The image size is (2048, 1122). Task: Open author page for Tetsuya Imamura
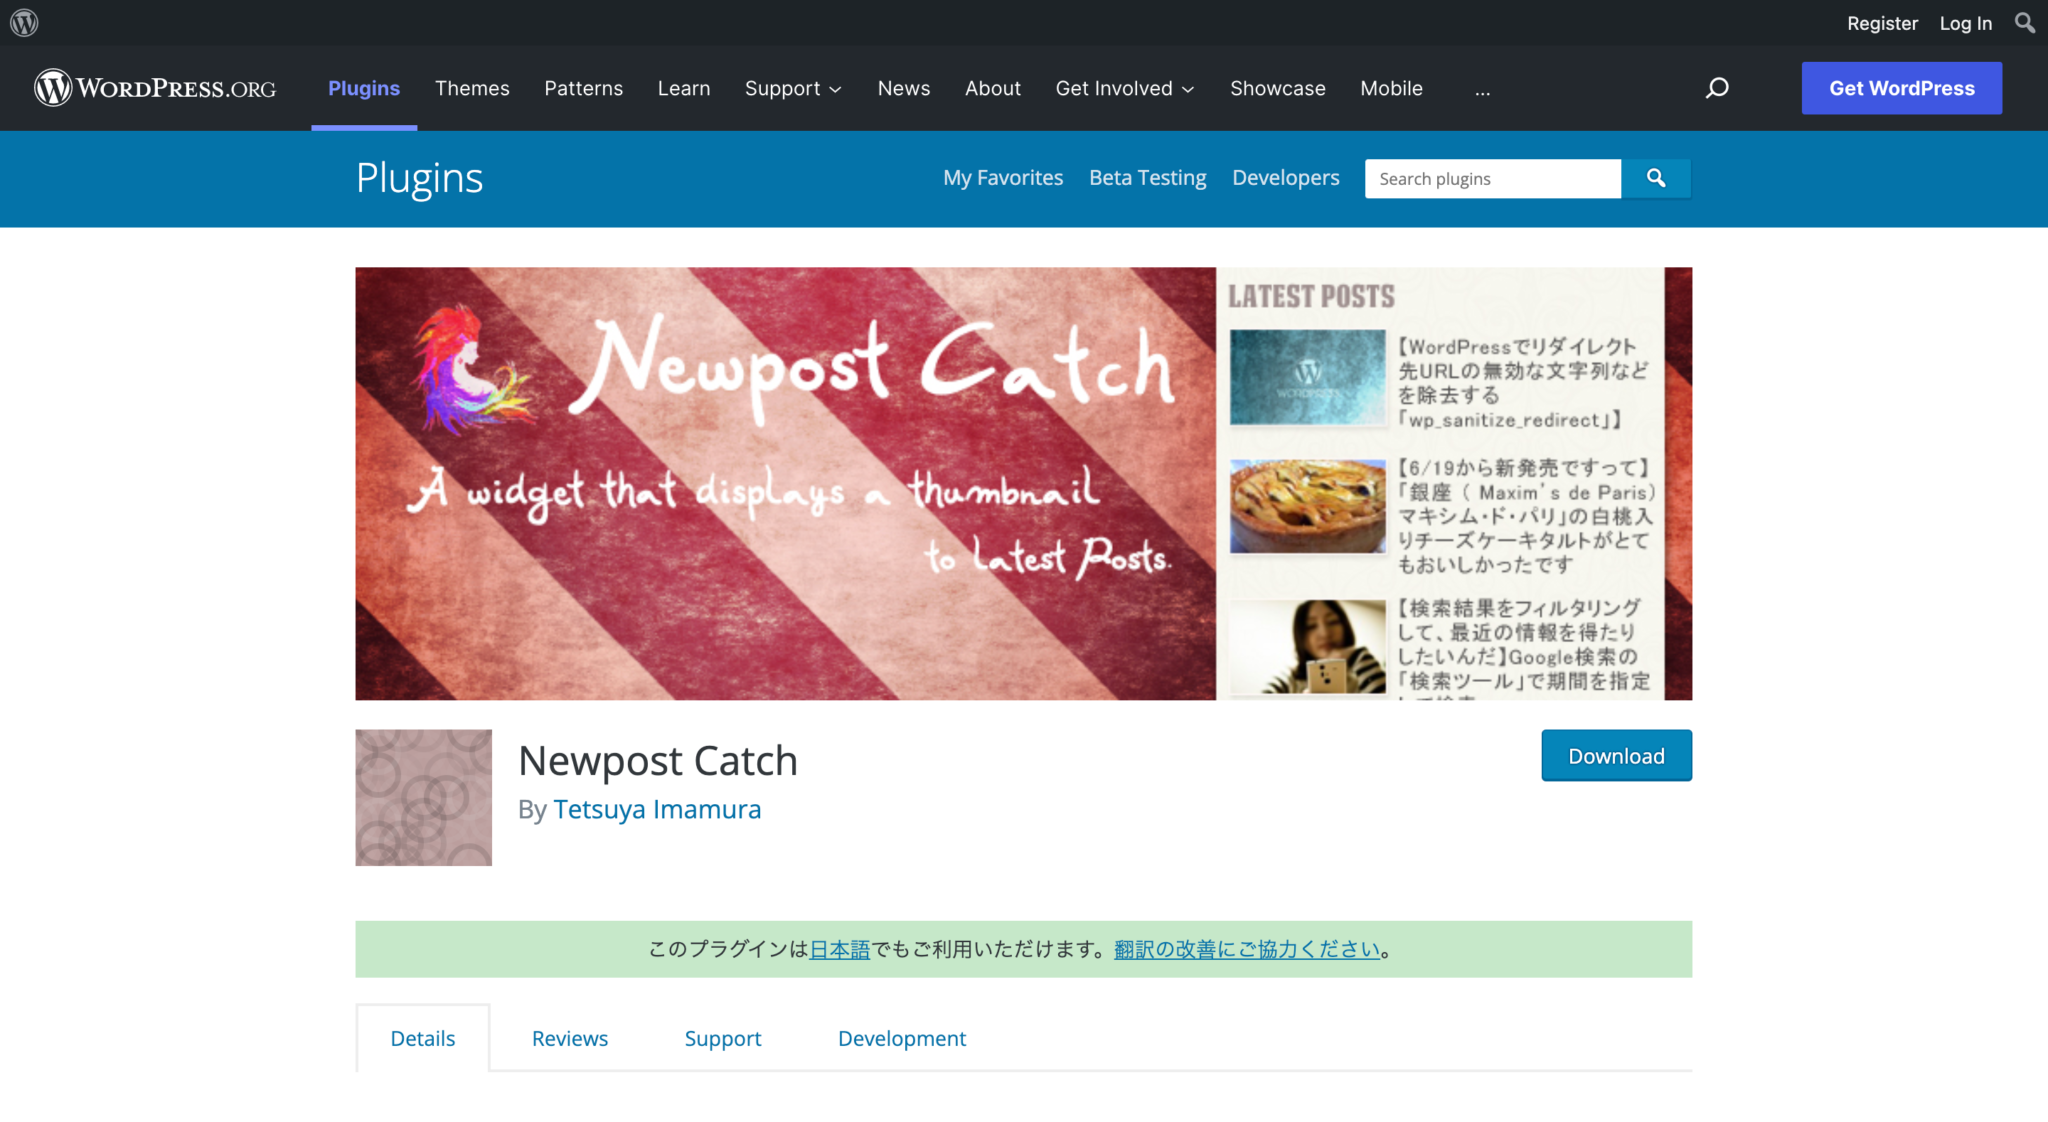pos(657,809)
